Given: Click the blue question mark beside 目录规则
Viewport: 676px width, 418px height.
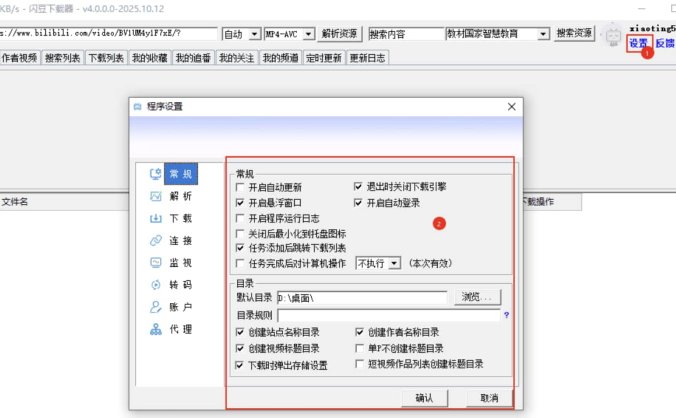Looking at the screenshot, I should pyautogui.click(x=507, y=315).
